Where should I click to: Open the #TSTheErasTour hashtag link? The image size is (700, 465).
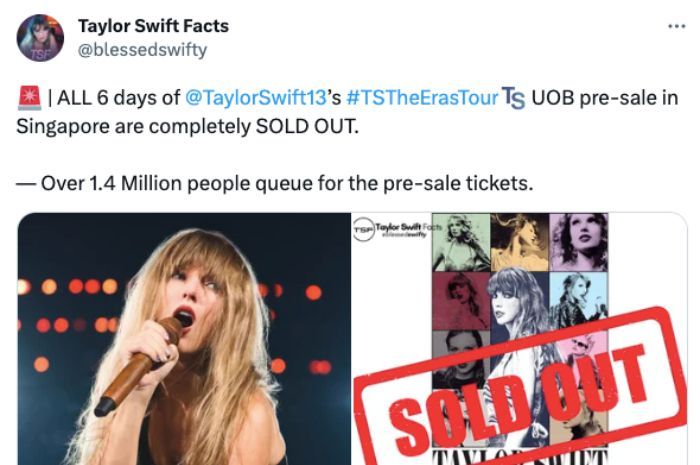[422, 98]
